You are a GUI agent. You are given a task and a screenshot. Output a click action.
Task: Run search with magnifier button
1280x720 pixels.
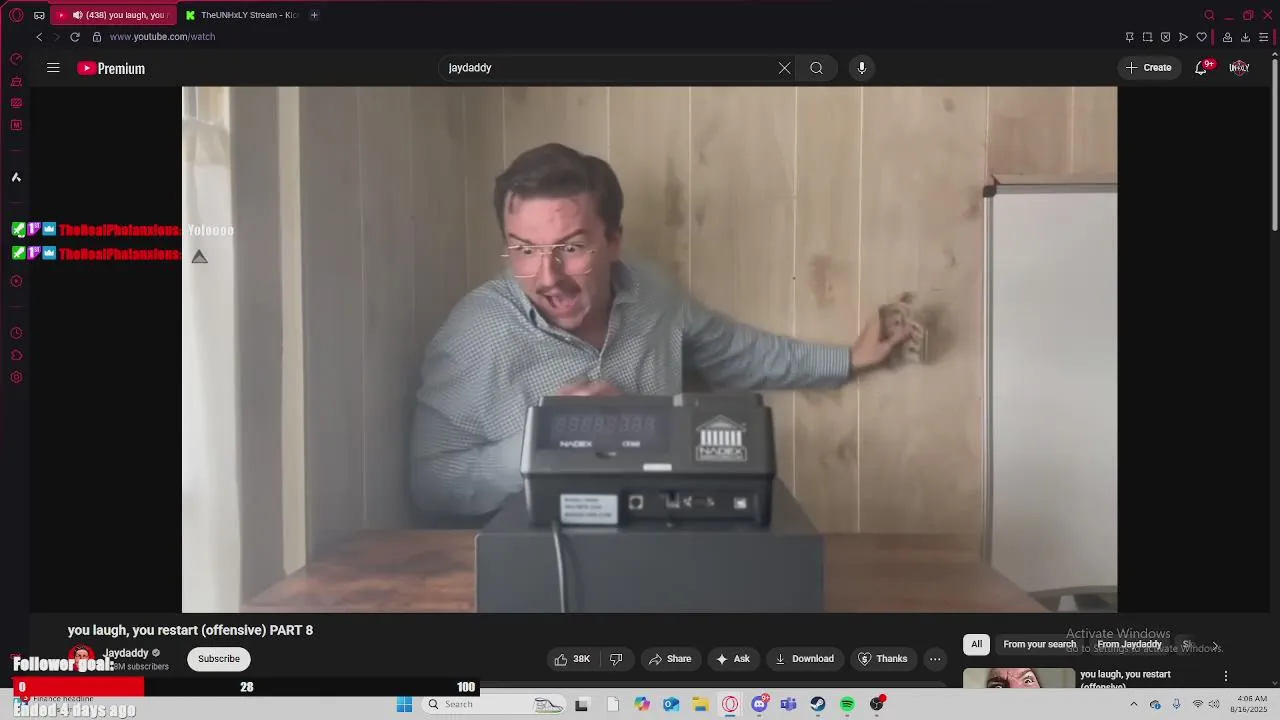pos(816,68)
